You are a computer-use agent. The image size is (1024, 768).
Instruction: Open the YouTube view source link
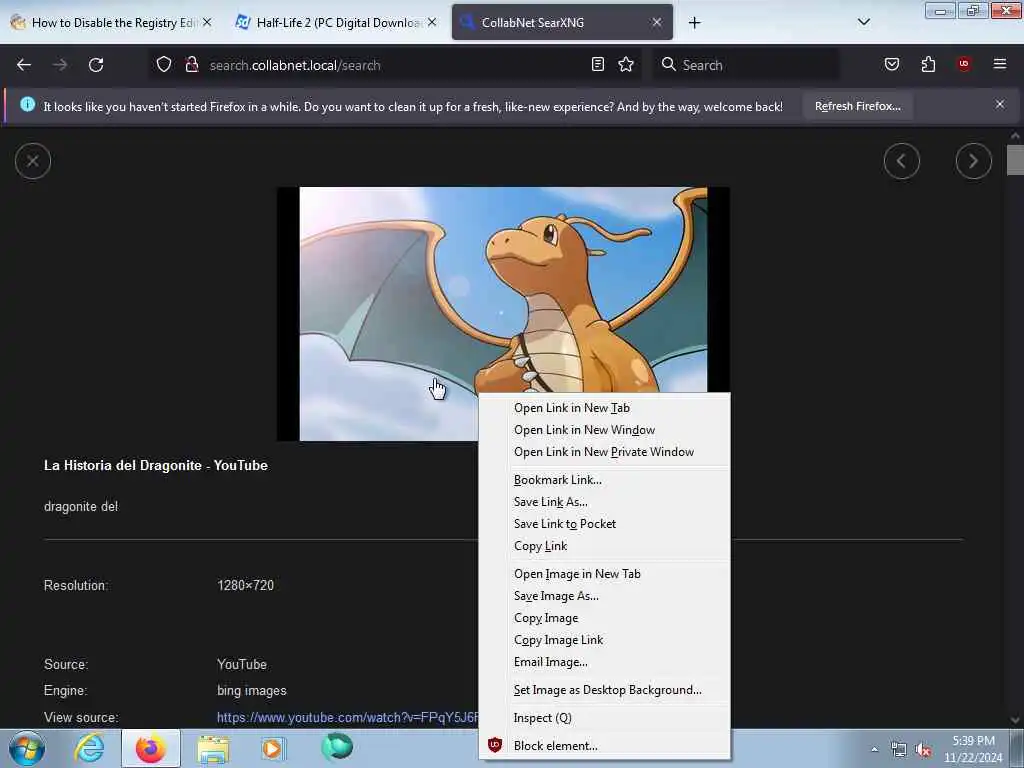pos(347,718)
